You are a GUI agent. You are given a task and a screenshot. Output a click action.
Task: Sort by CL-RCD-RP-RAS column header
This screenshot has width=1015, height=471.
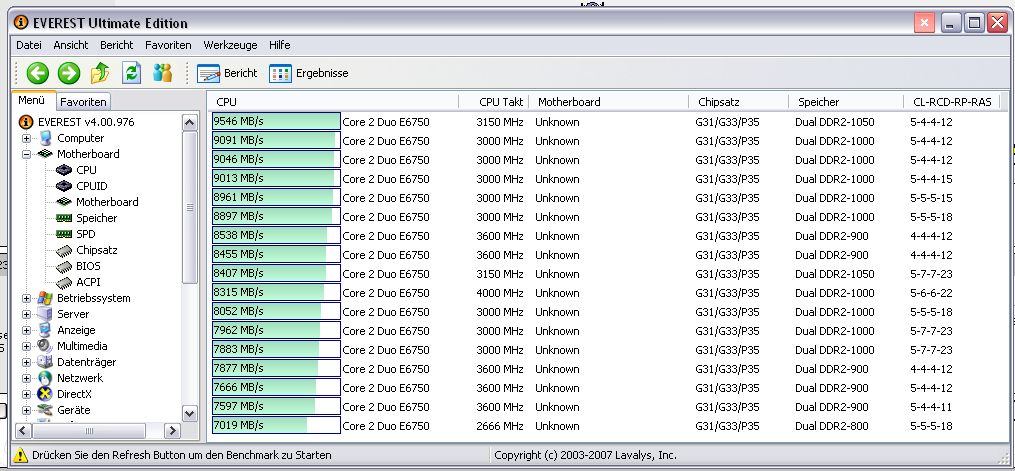tap(952, 102)
